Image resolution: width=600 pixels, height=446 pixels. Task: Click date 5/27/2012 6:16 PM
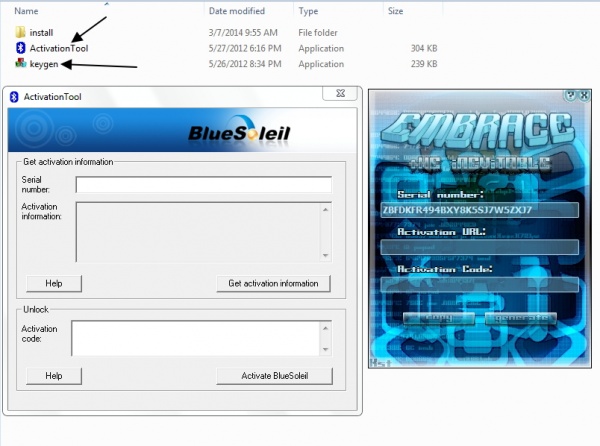point(245,48)
